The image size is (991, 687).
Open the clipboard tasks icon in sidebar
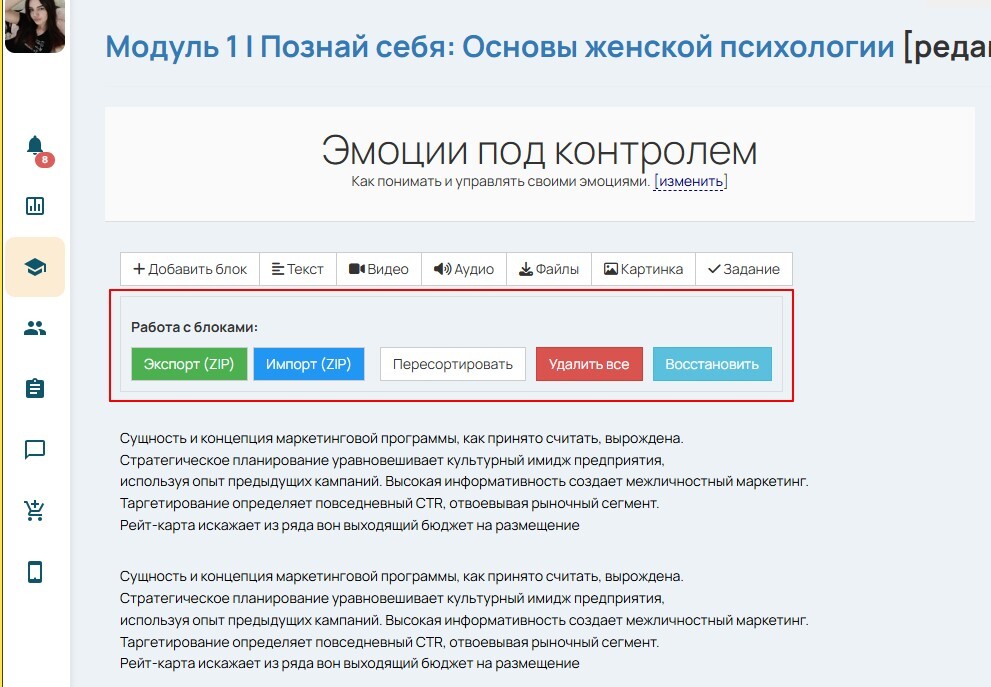tap(36, 389)
